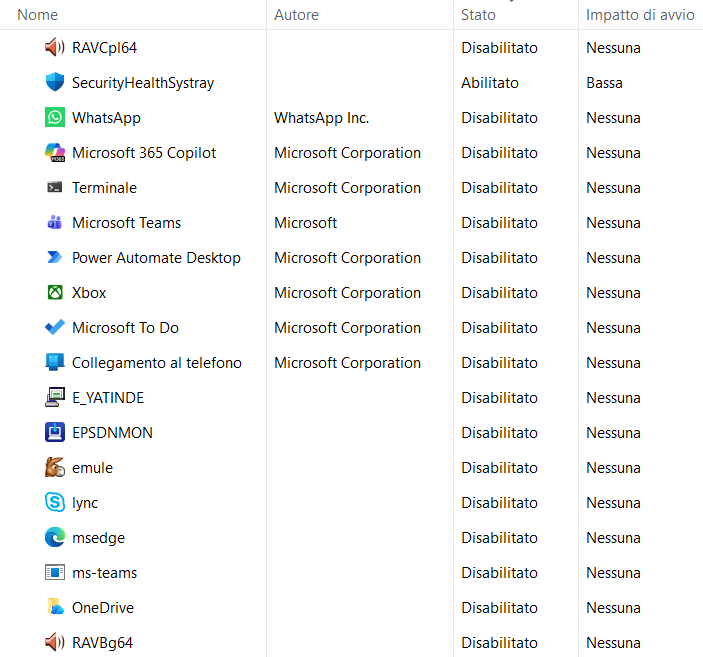This screenshot has width=703, height=657.
Task: Click the Nessuna impact for EPSDNMON
Action: 613,432
